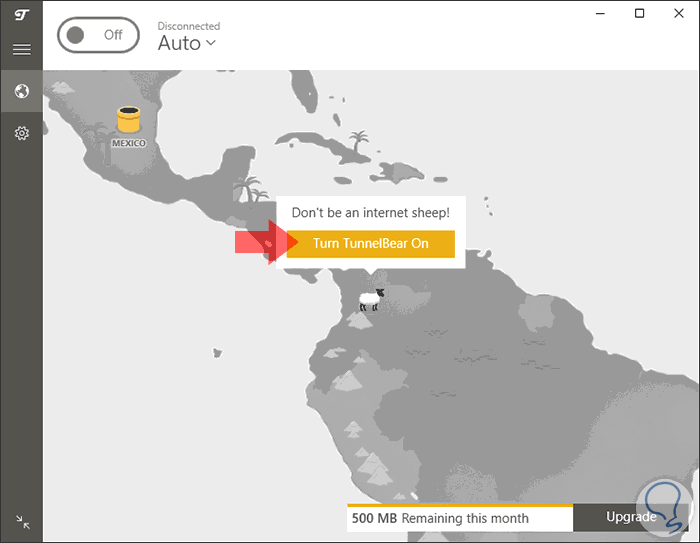Viewport: 700px width, 543px height.
Task: Maximize the TunnelBear window
Action: coord(639,13)
